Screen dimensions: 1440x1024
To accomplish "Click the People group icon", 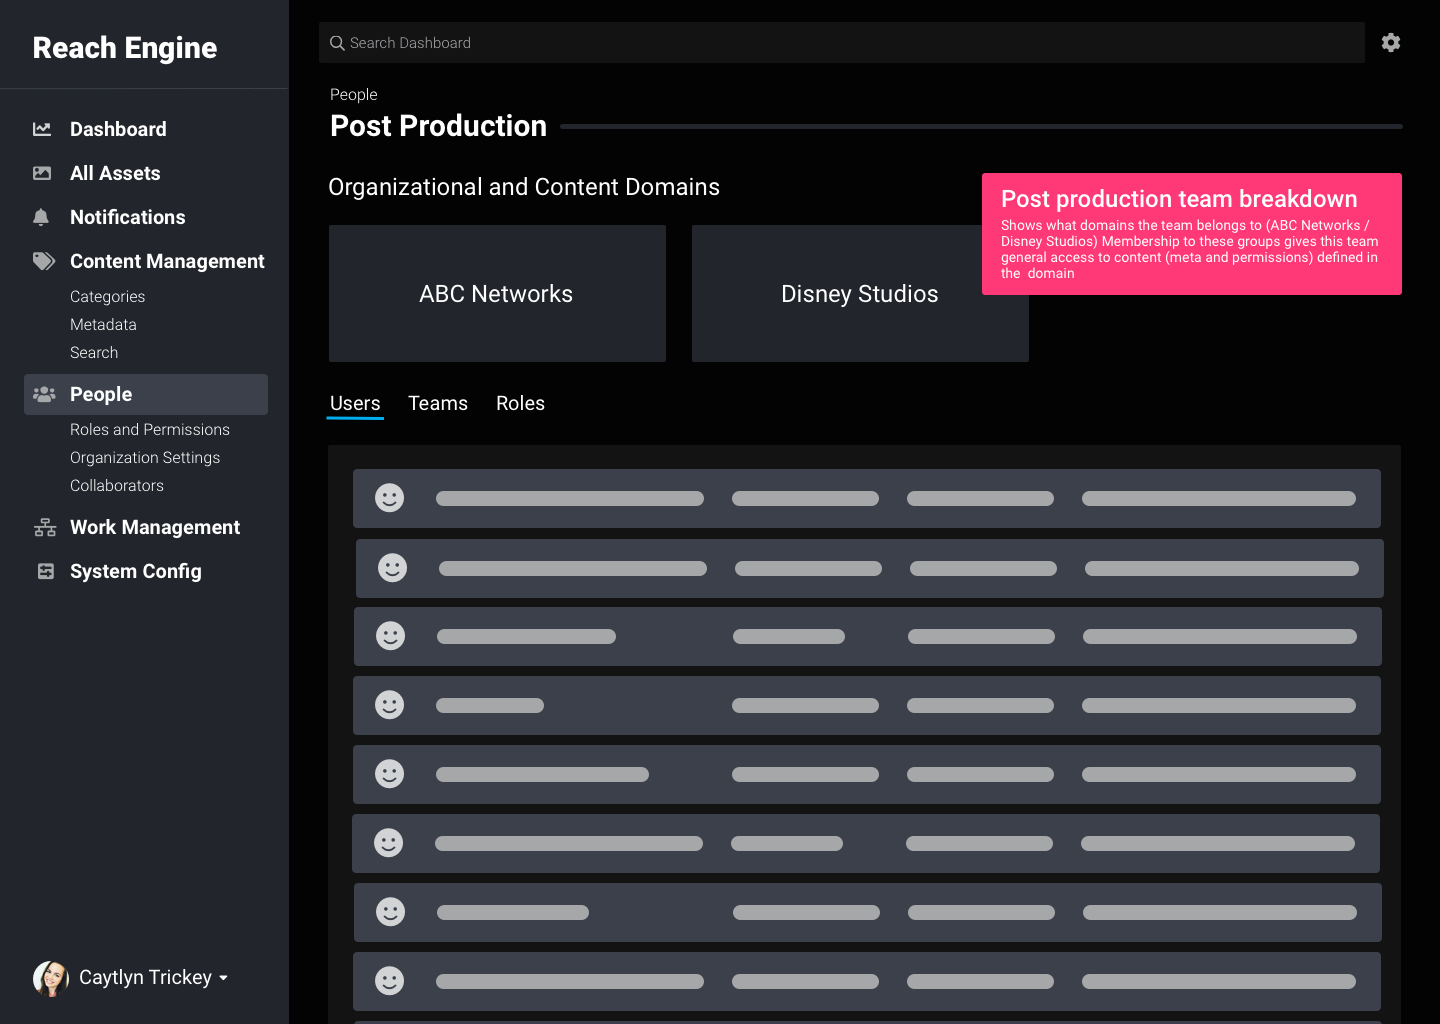I will [44, 394].
